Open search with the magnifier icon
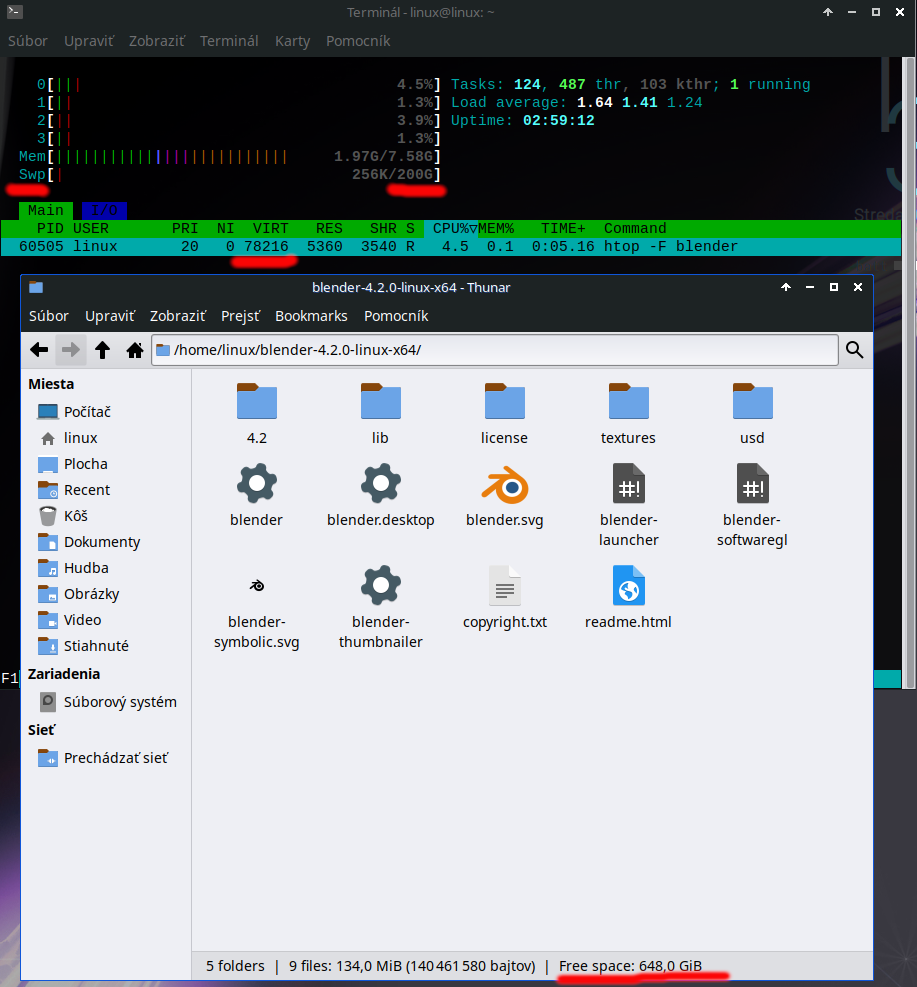917x987 pixels. tap(854, 350)
